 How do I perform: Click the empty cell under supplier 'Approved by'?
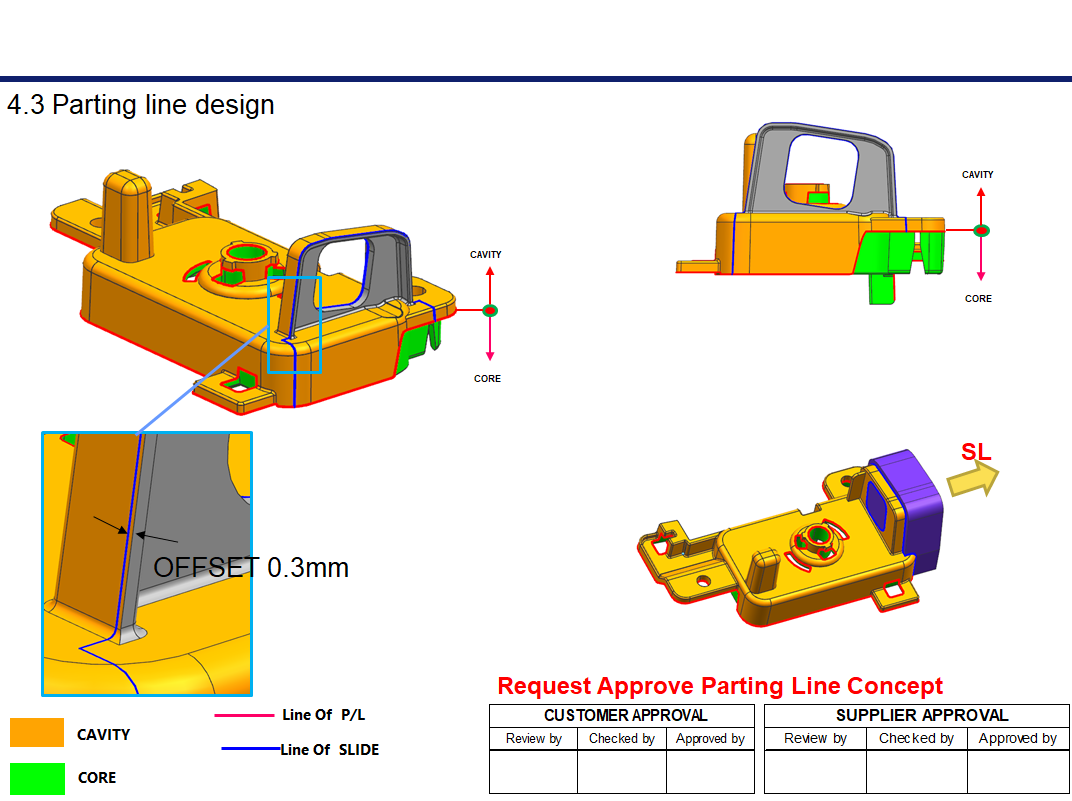click(1017, 771)
